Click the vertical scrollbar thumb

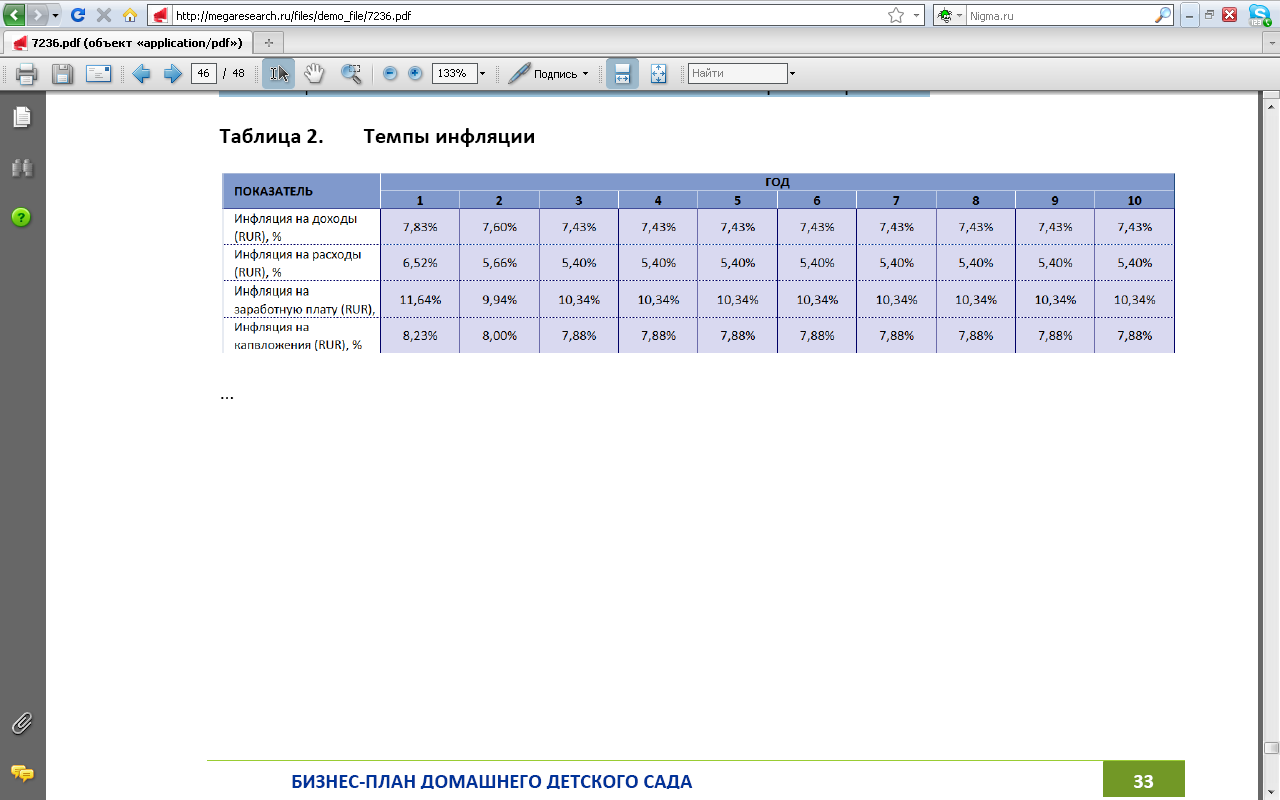tap(1271, 747)
